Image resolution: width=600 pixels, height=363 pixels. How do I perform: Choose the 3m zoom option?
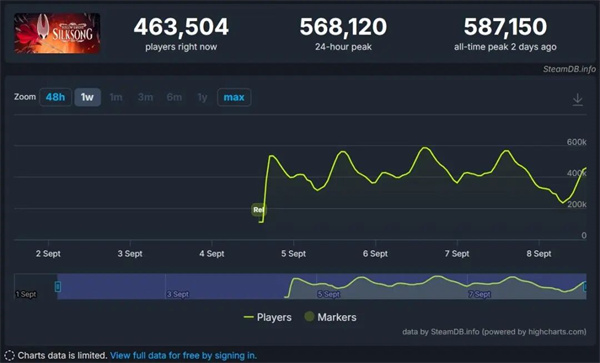[x=145, y=97]
